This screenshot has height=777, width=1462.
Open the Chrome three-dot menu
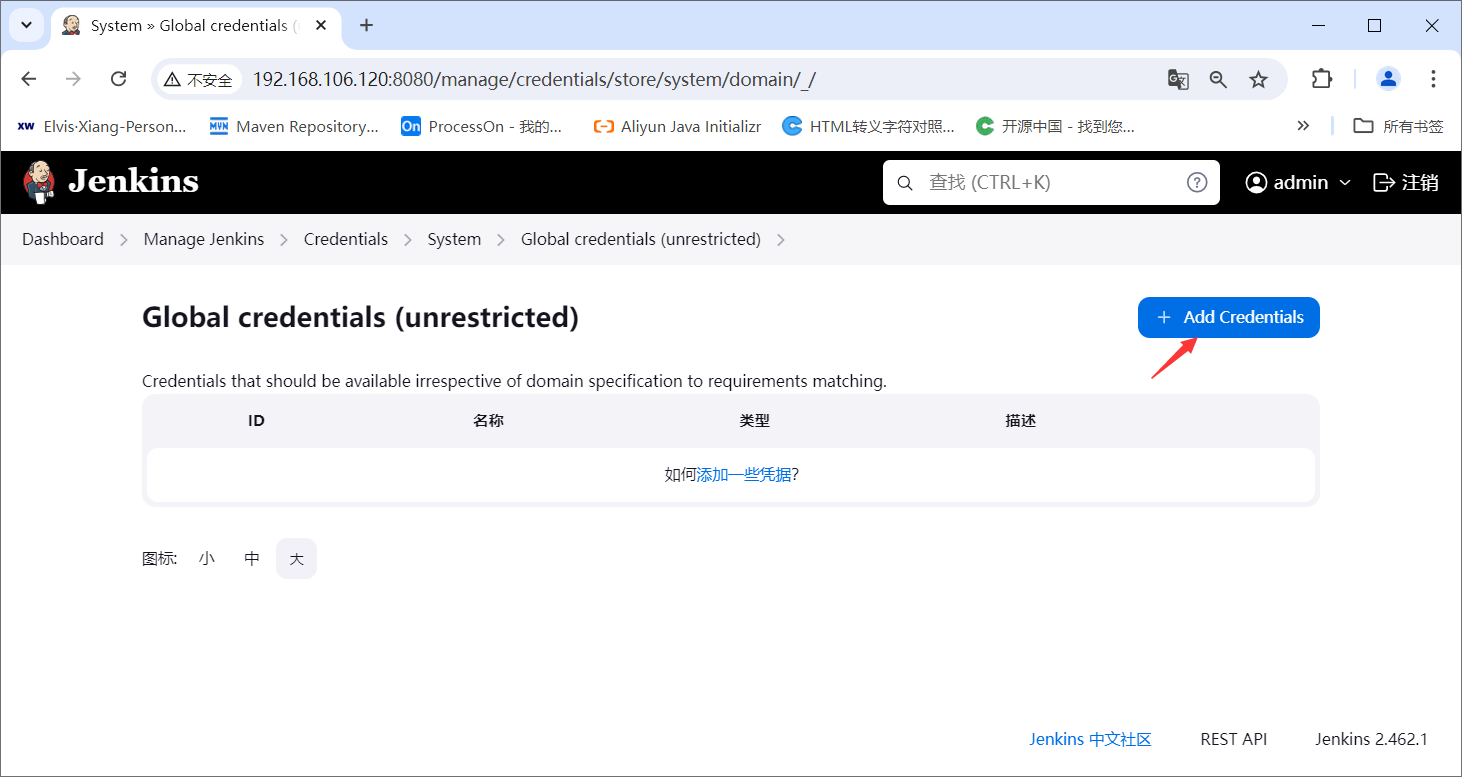[x=1434, y=79]
